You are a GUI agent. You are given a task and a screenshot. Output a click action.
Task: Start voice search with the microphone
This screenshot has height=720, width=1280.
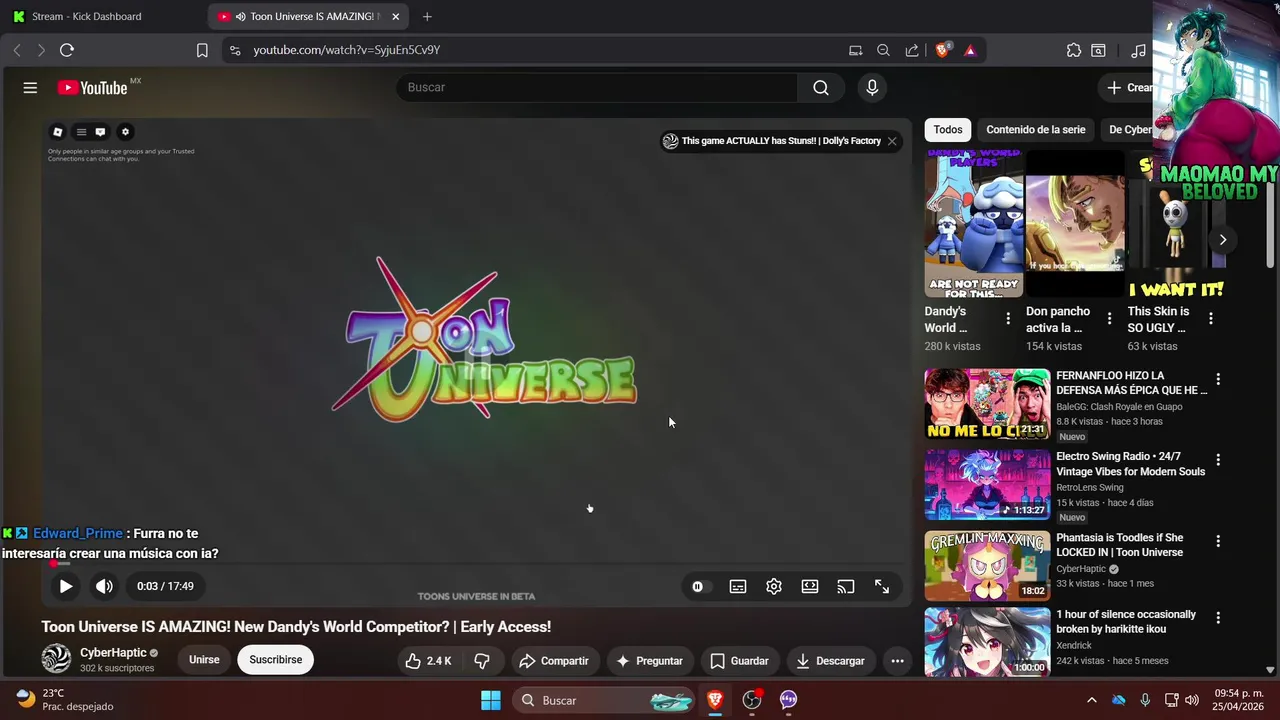click(x=872, y=88)
